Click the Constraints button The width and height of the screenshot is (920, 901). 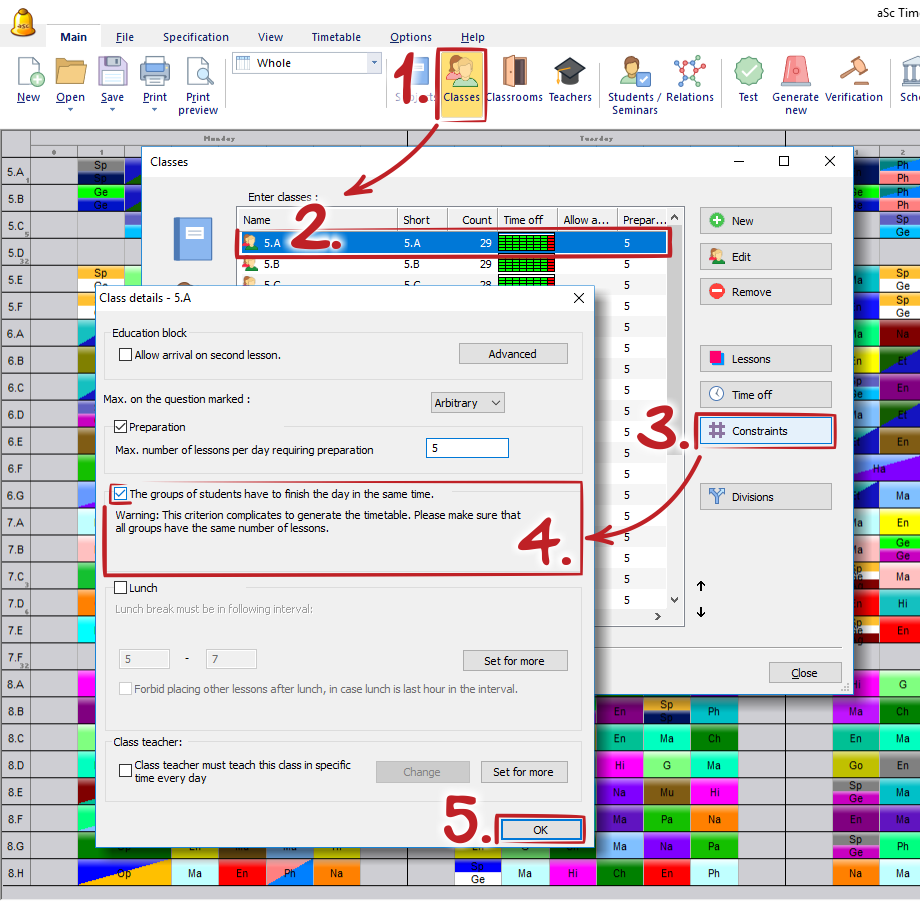point(766,431)
